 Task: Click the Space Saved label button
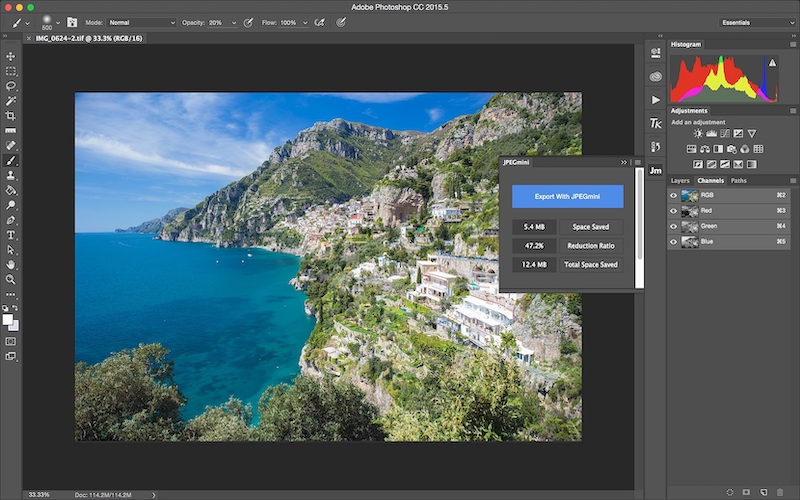click(x=591, y=227)
